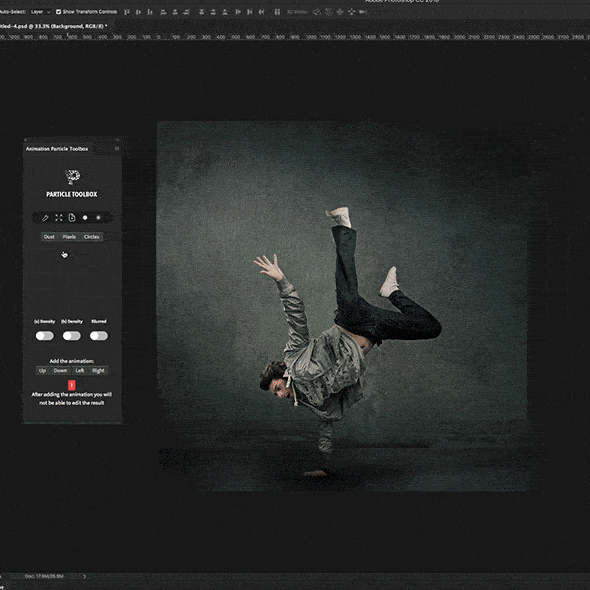590x590 pixels.
Task: Select the 3D Rotate mode icon
Action: [317, 12]
